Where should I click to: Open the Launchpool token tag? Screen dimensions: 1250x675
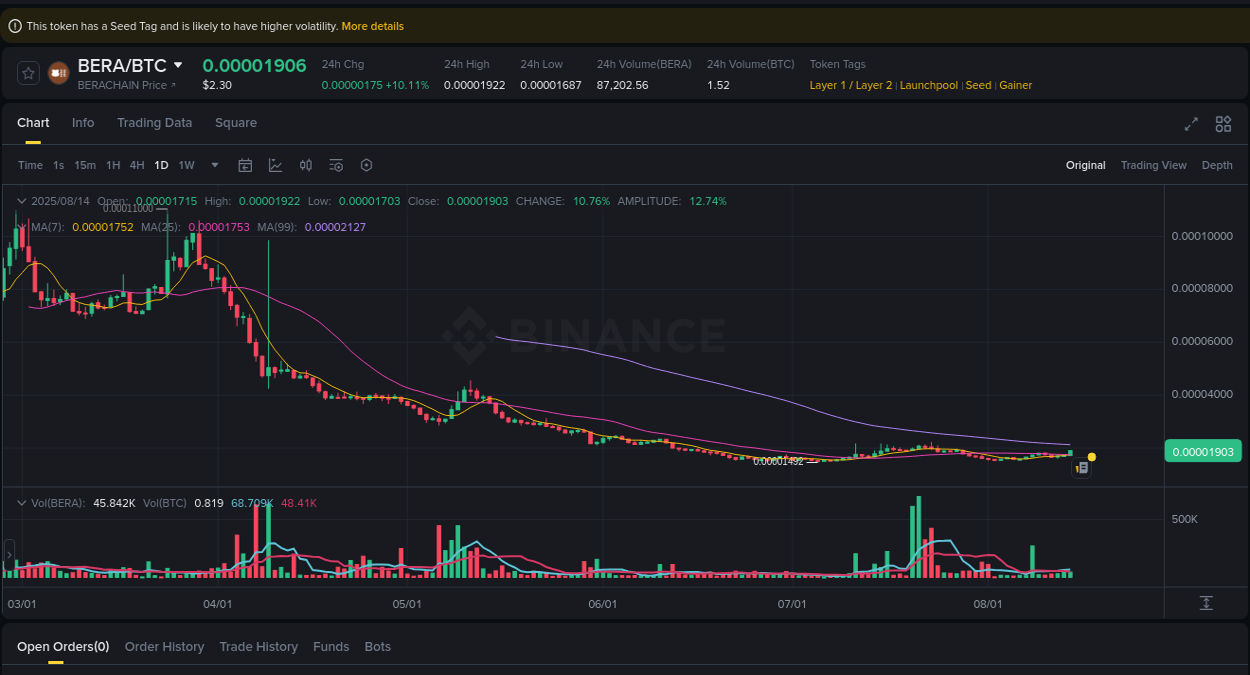click(x=929, y=85)
